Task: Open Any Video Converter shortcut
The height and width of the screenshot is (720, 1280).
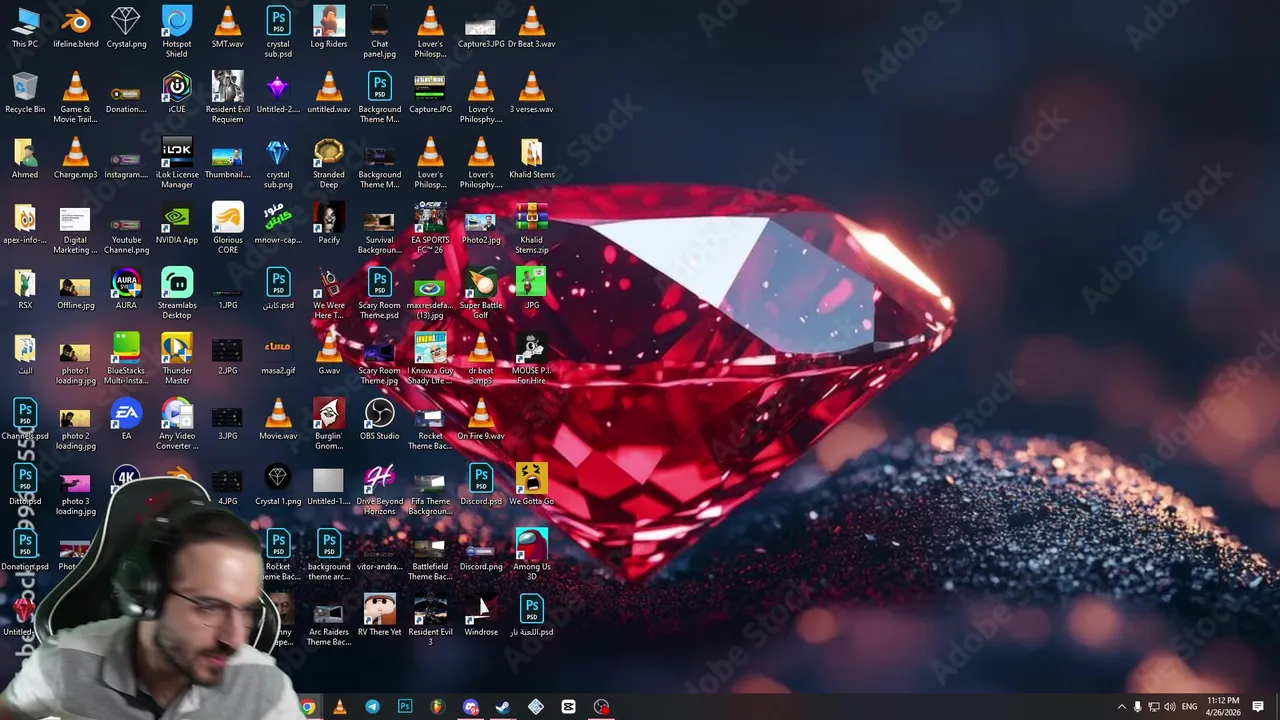Action: (177, 424)
